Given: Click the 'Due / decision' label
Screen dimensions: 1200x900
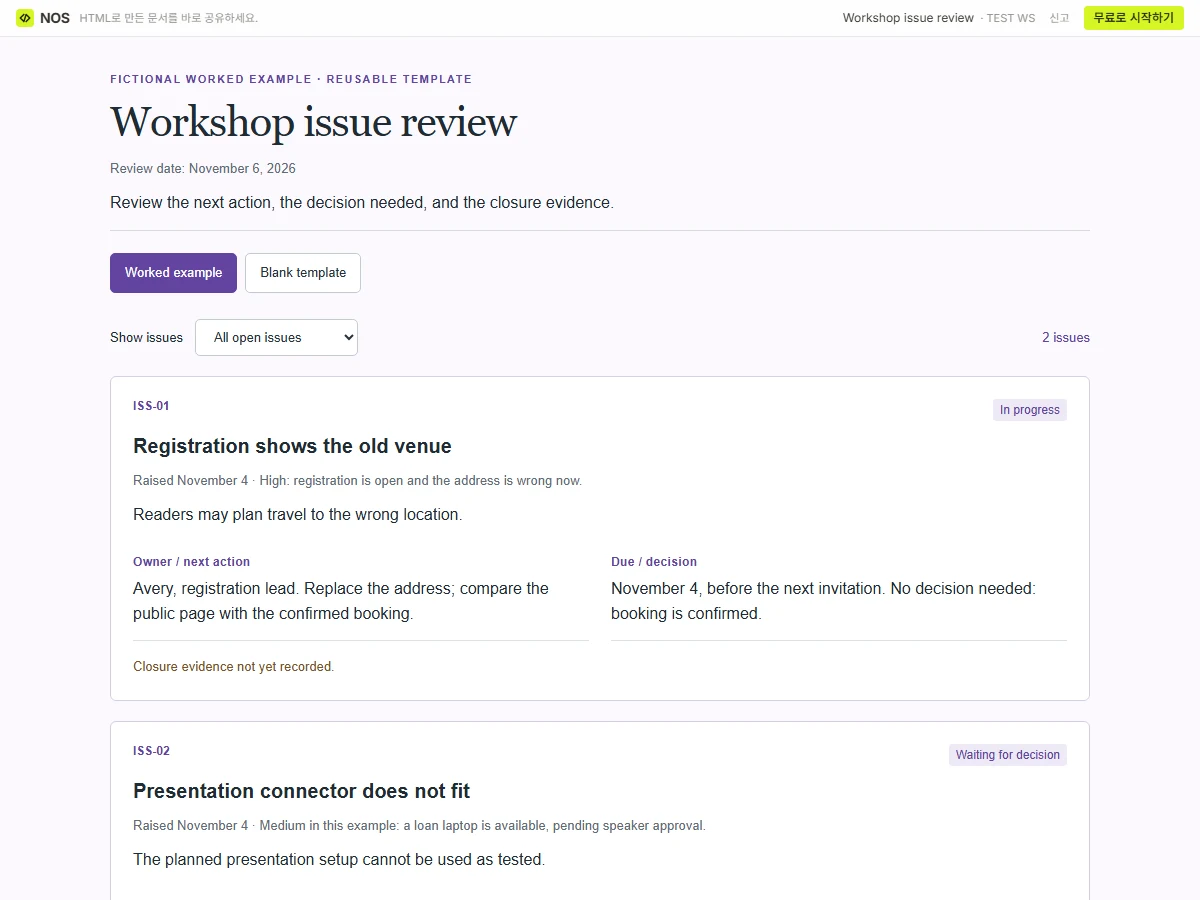Looking at the screenshot, I should pyautogui.click(x=654, y=562).
